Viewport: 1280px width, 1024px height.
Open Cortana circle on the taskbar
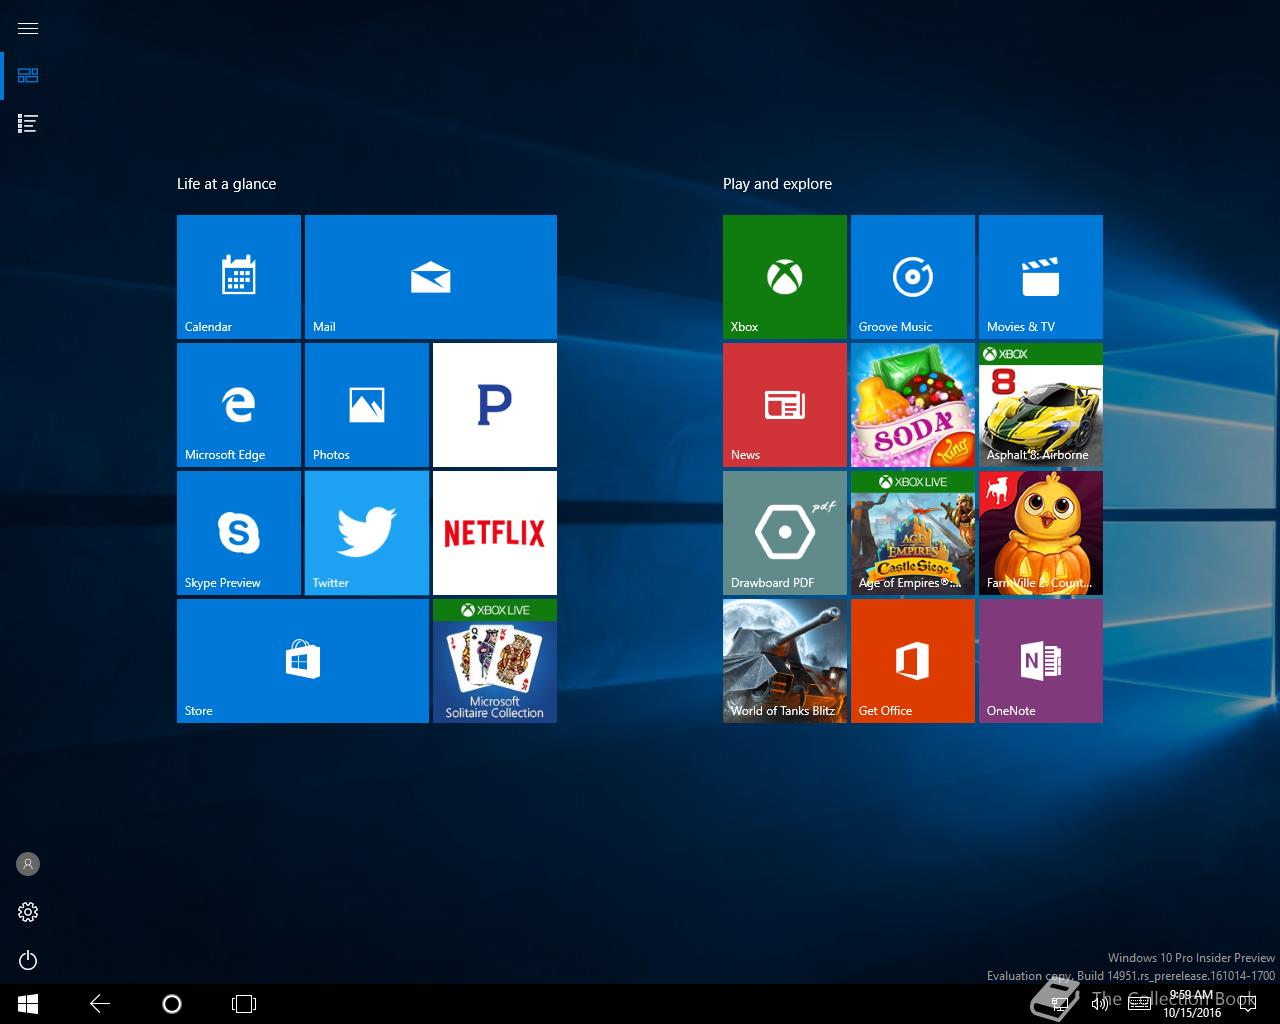(x=172, y=1004)
